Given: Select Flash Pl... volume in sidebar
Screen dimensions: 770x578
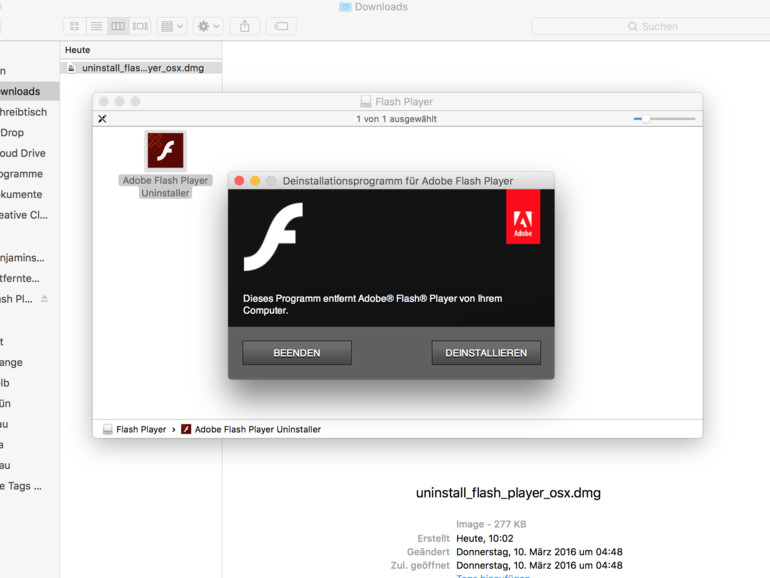Looking at the screenshot, I should (17, 299).
